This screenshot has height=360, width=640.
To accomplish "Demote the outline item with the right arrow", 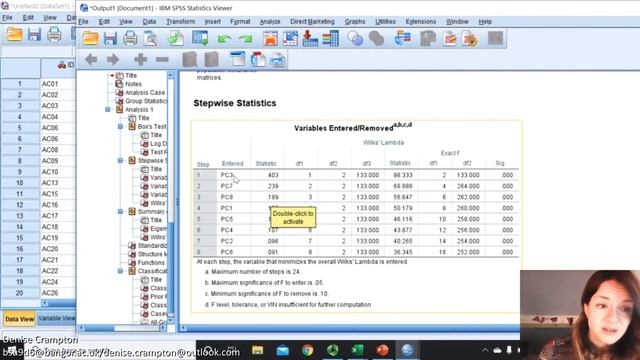I will 113,60.
